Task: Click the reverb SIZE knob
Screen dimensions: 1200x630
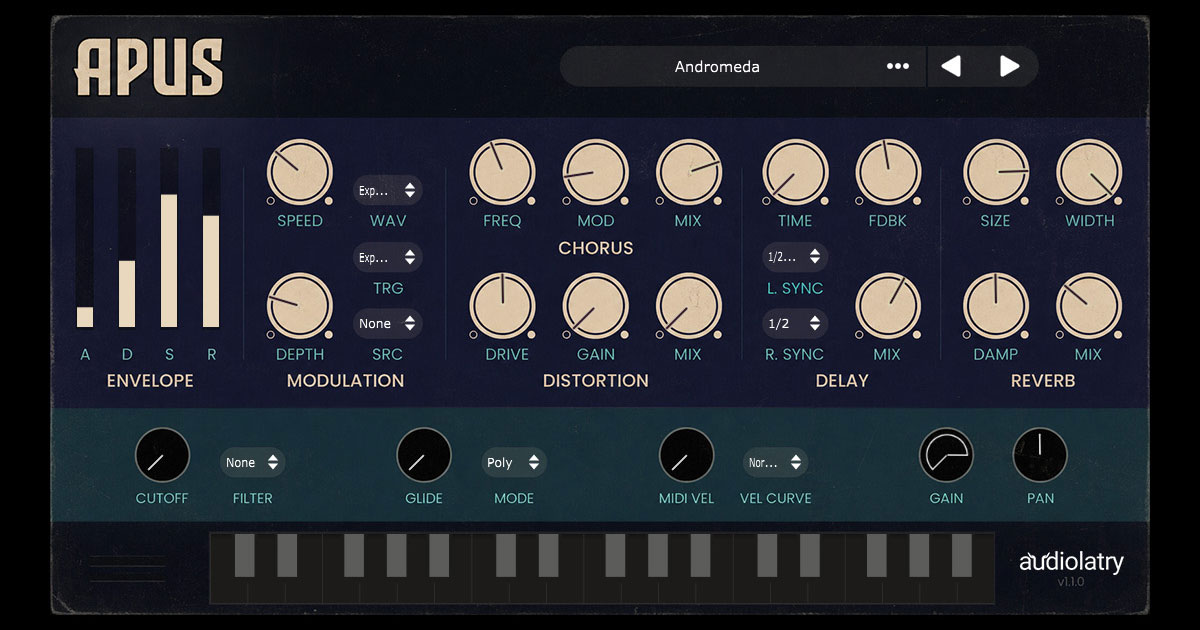Action: (x=996, y=172)
